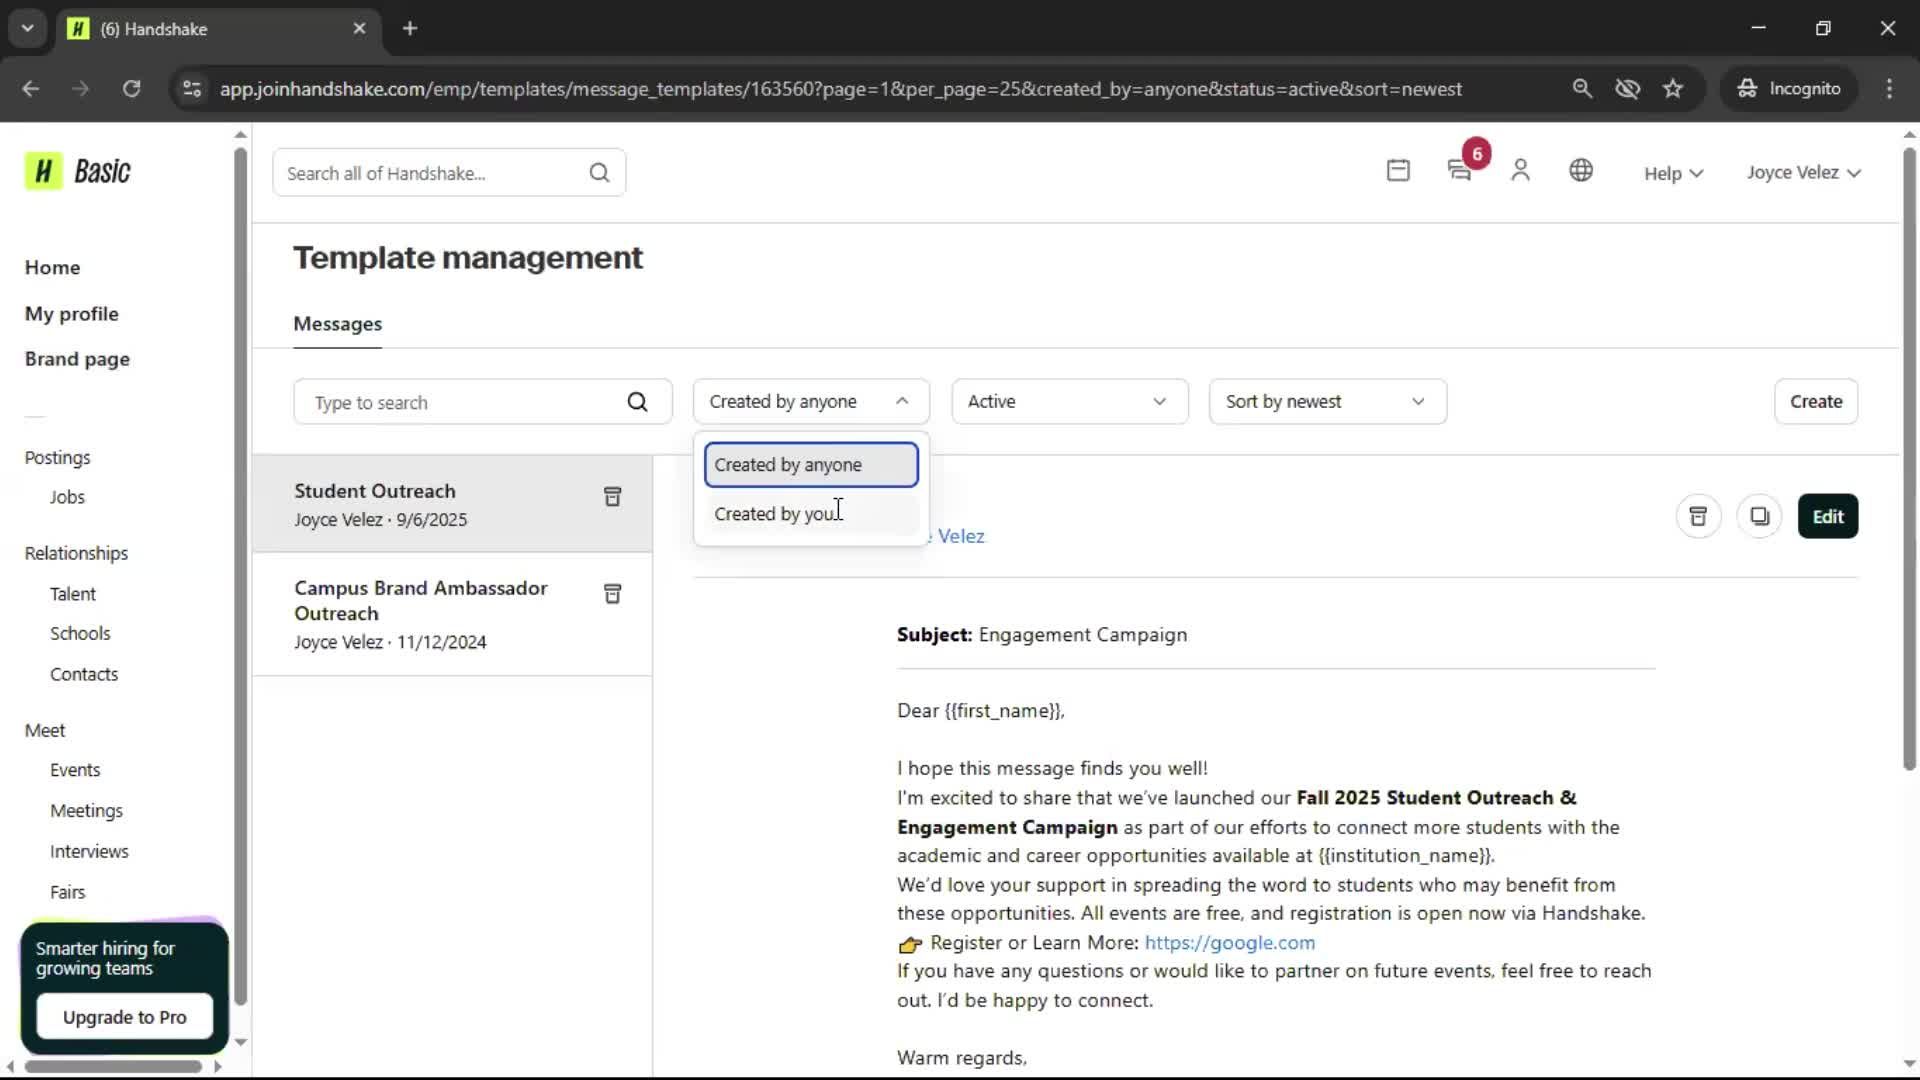This screenshot has width=1920, height=1080.
Task: View site information icon in address bar
Action: point(192,89)
